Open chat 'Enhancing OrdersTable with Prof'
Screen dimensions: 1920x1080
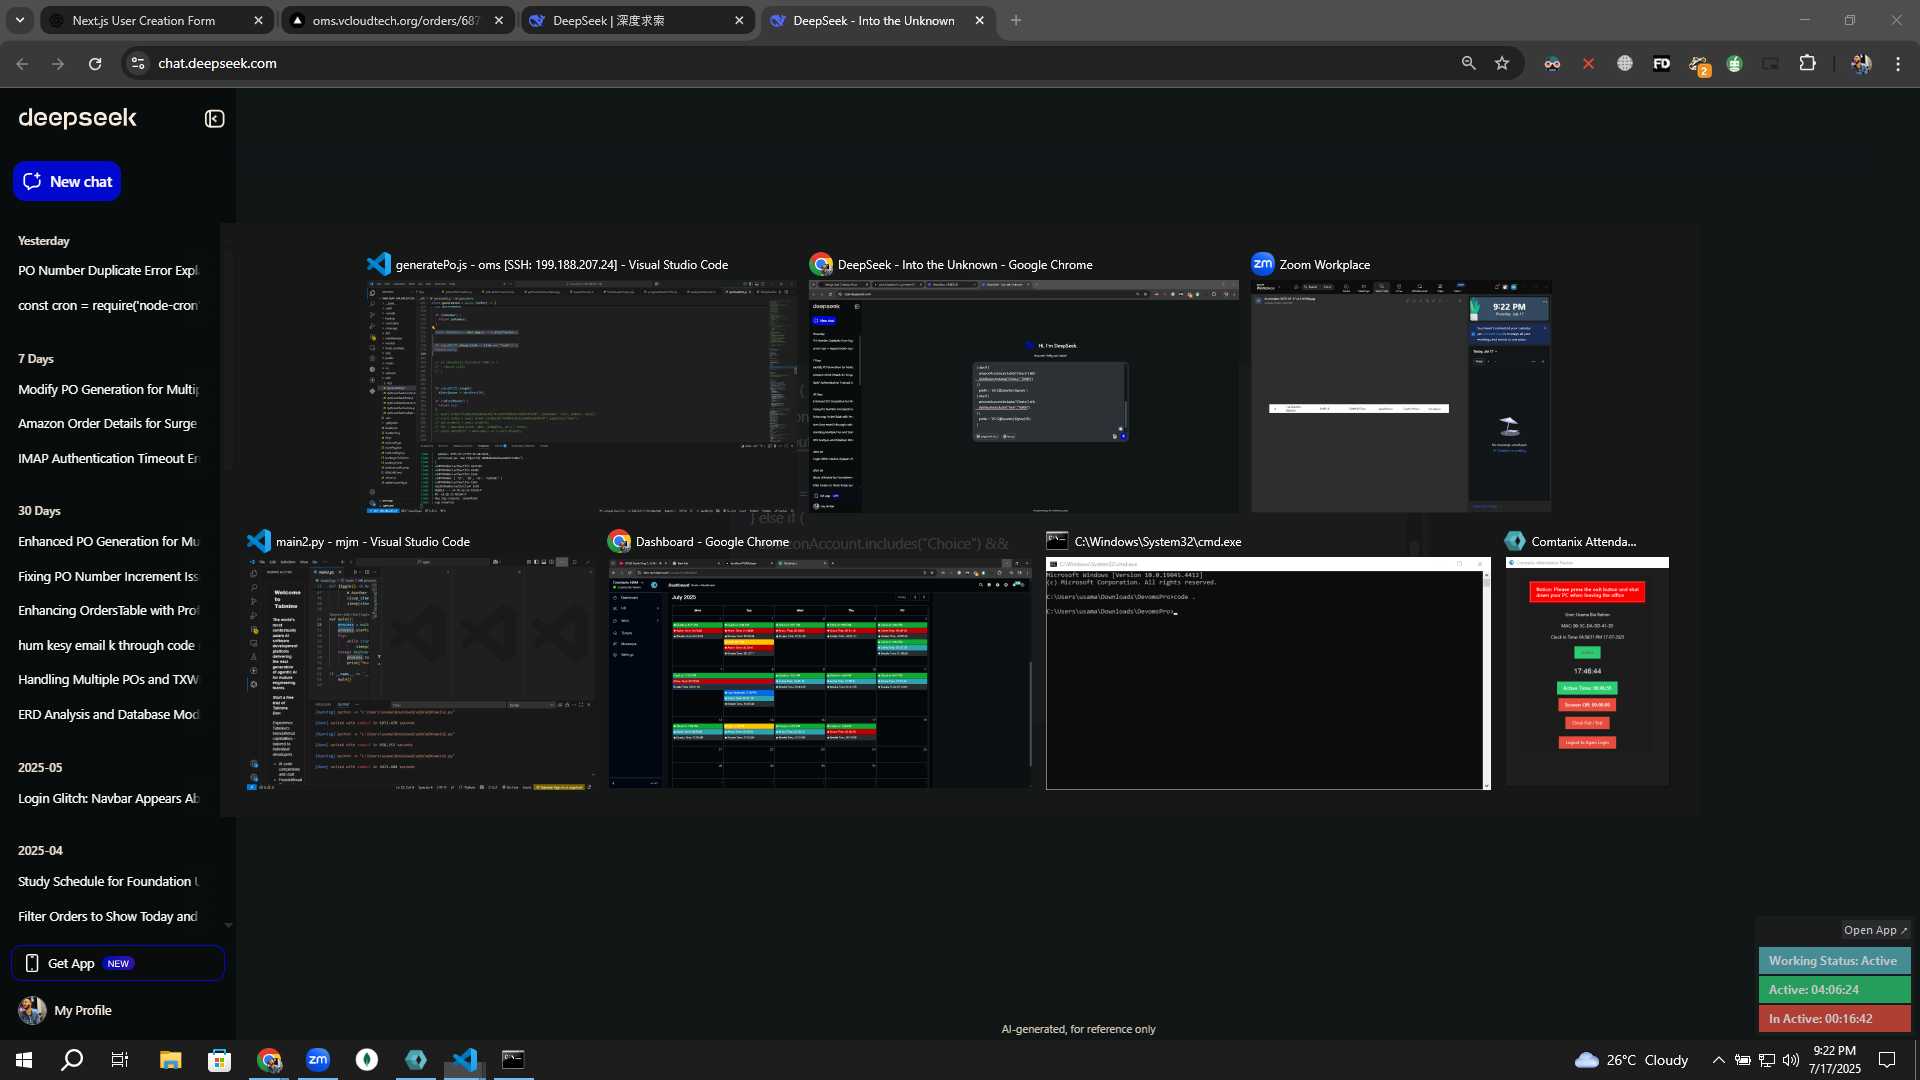pyautogui.click(x=108, y=611)
